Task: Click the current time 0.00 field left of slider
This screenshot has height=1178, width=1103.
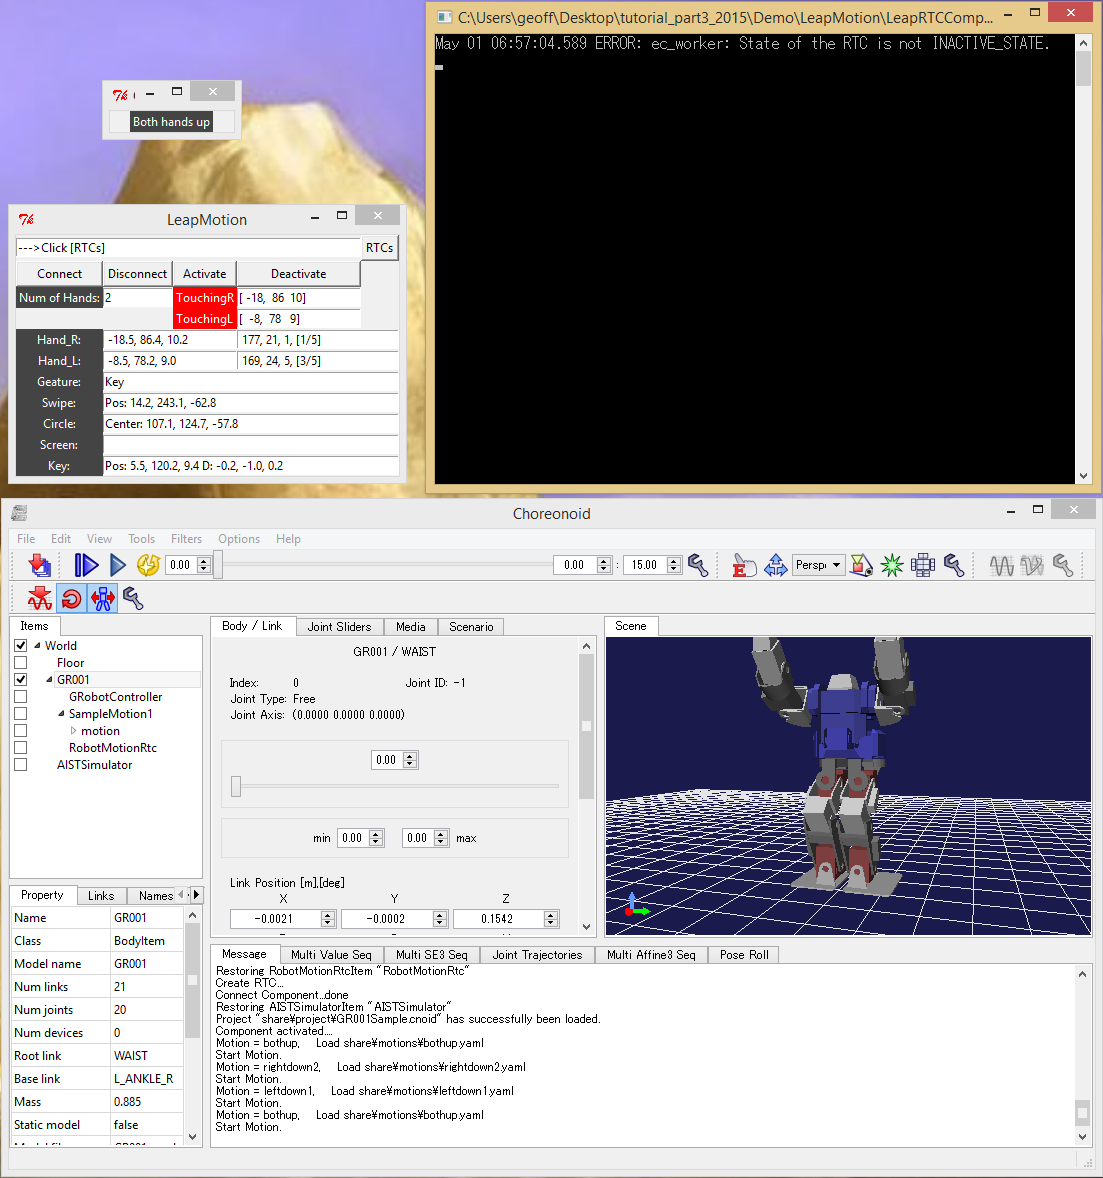Action: 180,565
